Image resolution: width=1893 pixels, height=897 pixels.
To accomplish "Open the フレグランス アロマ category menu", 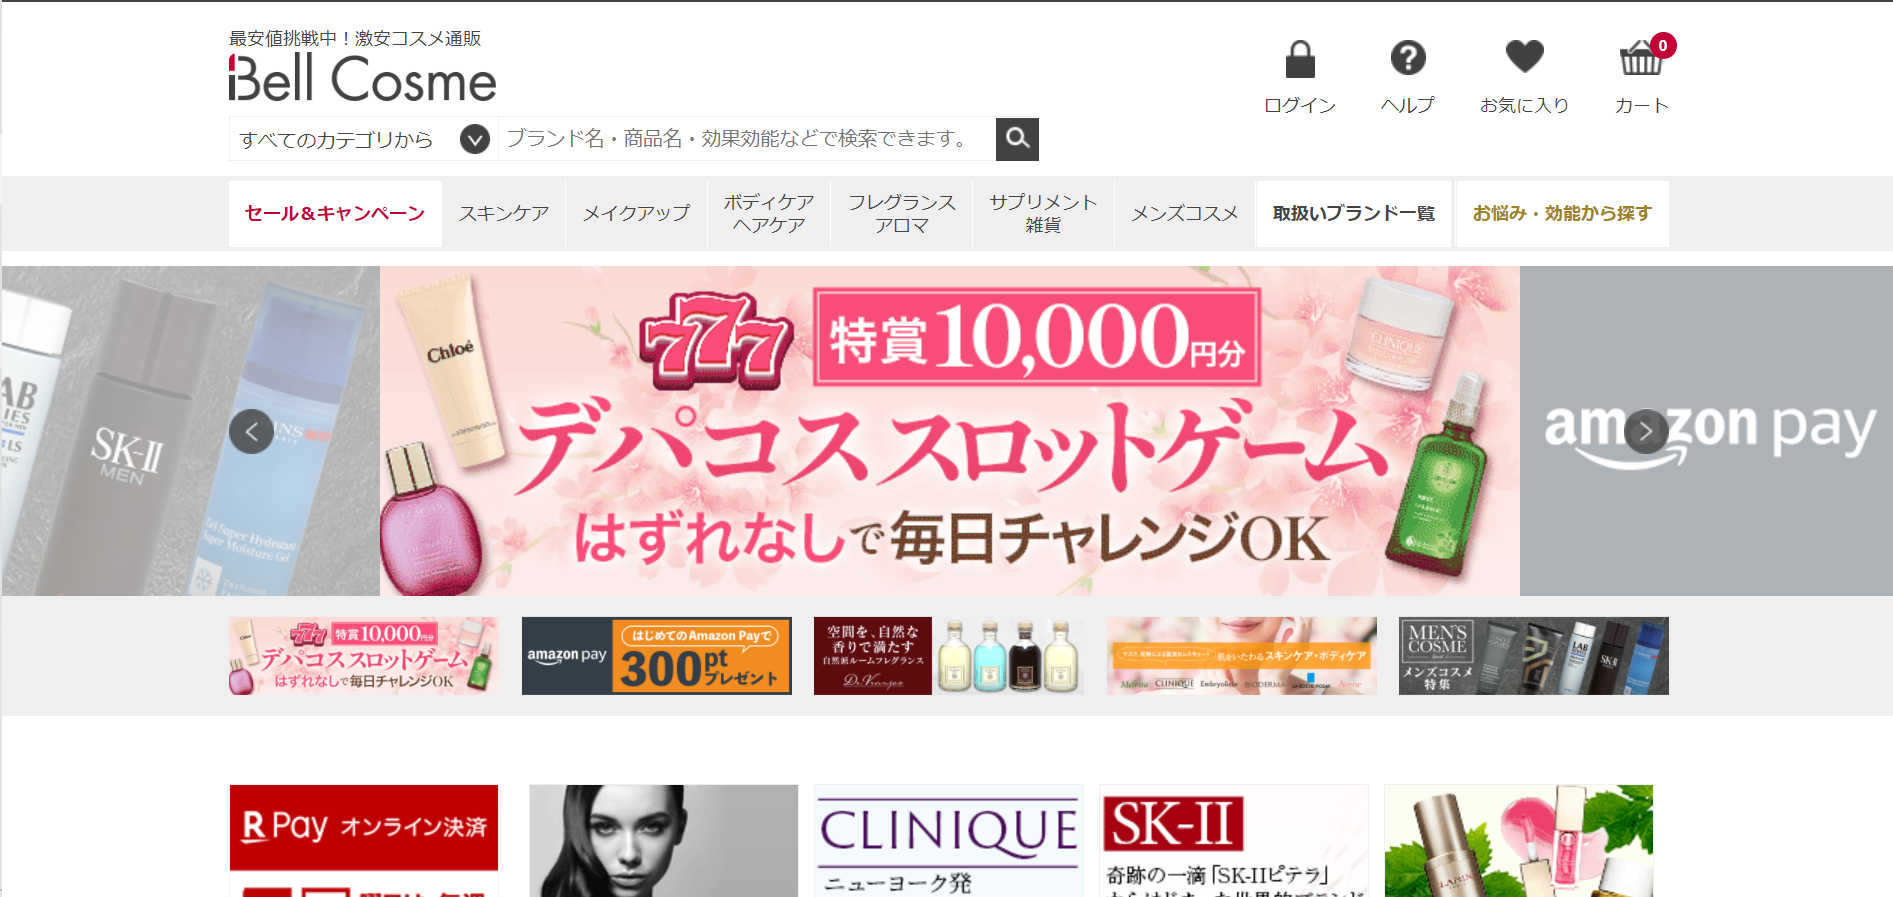I will 901,214.
